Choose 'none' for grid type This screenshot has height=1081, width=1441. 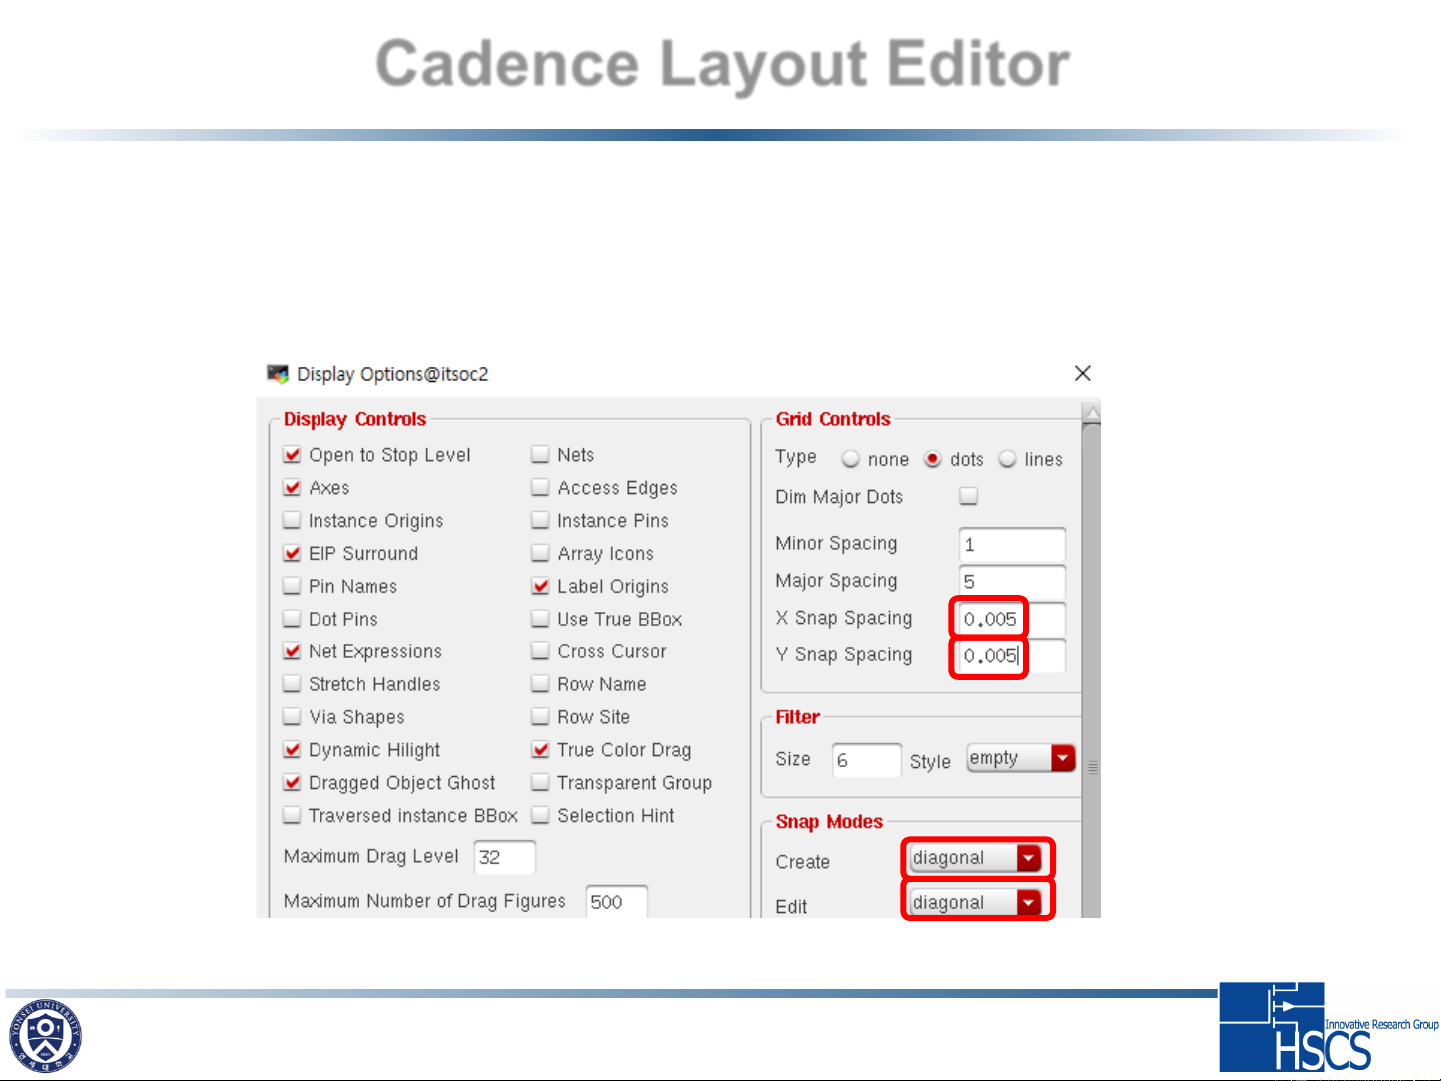coord(851,459)
